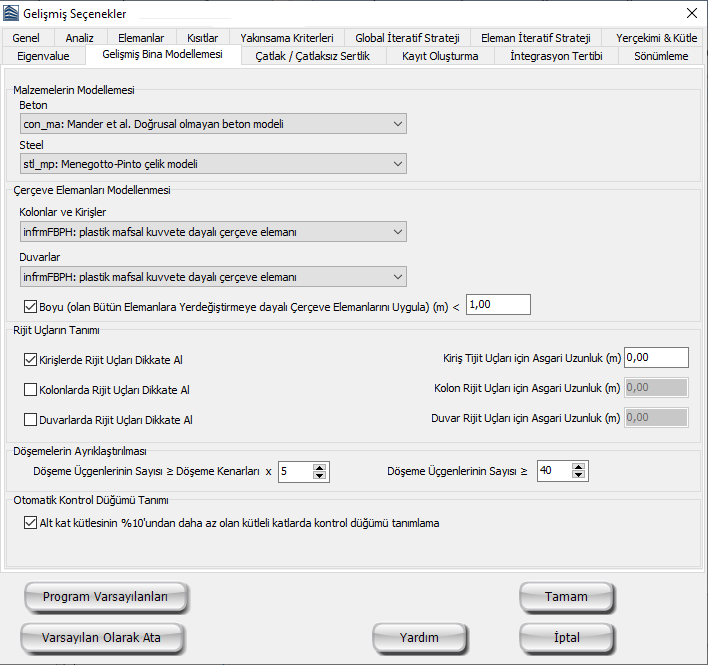This screenshot has width=708, height=665.
Task: Increase the Döşeme Kenarları multiplier stepper
Action: point(320,467)
